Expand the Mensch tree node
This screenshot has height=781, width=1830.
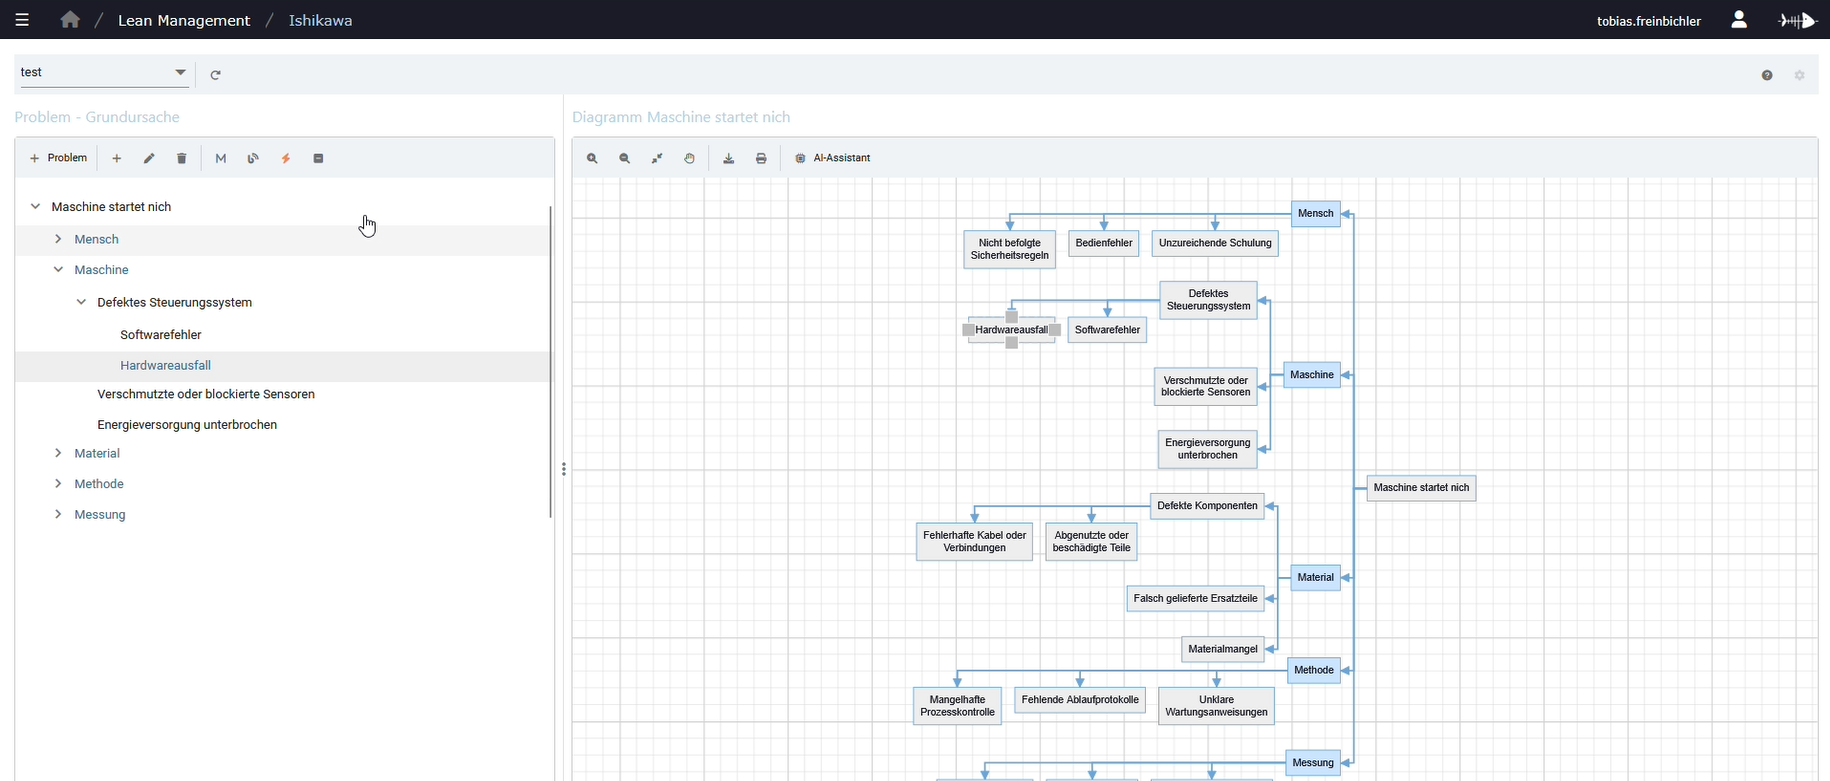click(x=58, y=239)
